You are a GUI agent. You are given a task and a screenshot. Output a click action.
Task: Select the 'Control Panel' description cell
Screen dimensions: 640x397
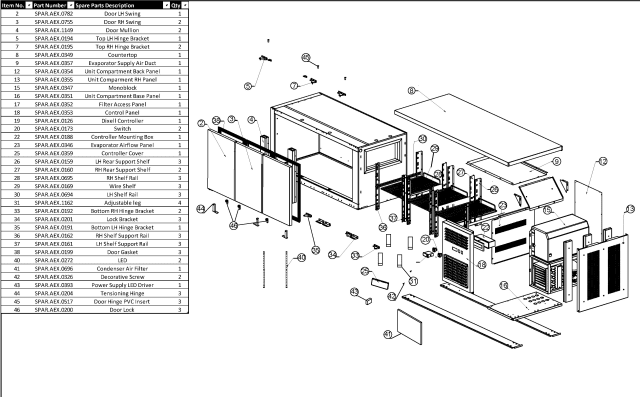122,113
